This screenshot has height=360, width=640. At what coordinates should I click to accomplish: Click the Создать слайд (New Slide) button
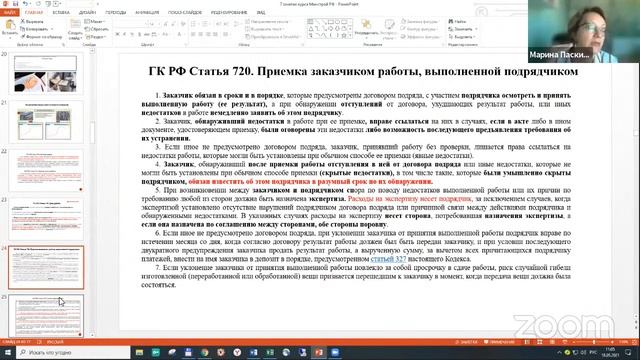coord(75,29)
